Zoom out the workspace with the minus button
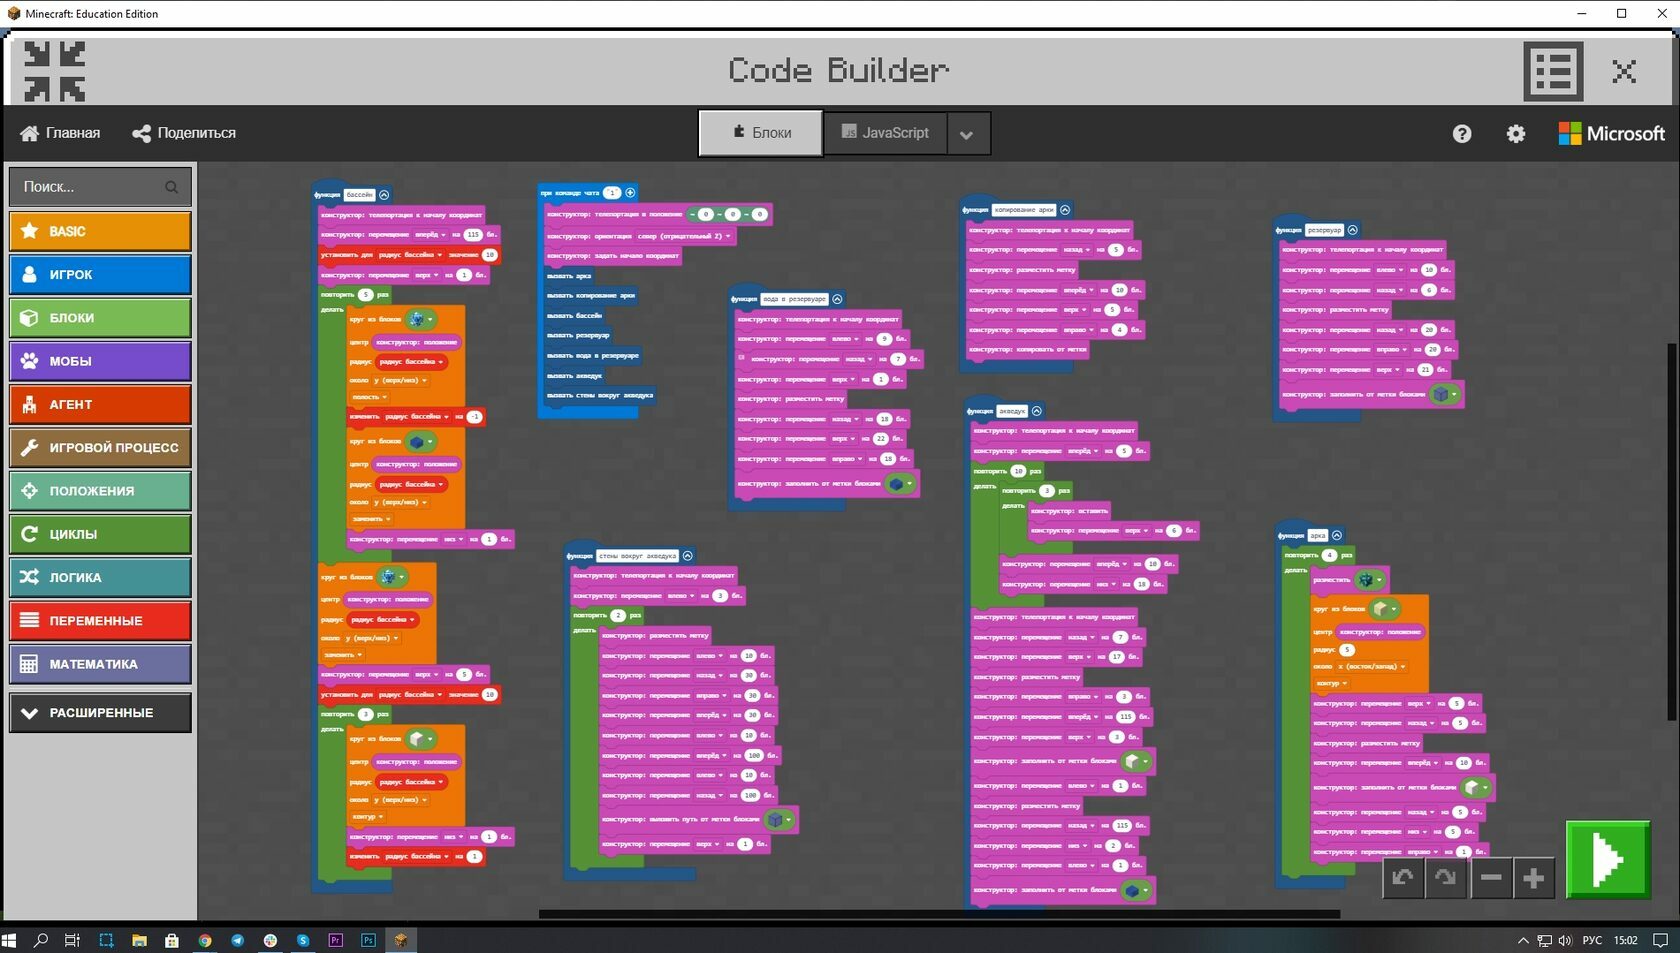Image resolution: width=1680 pixels, height=953 pixels. (1491, 878)
